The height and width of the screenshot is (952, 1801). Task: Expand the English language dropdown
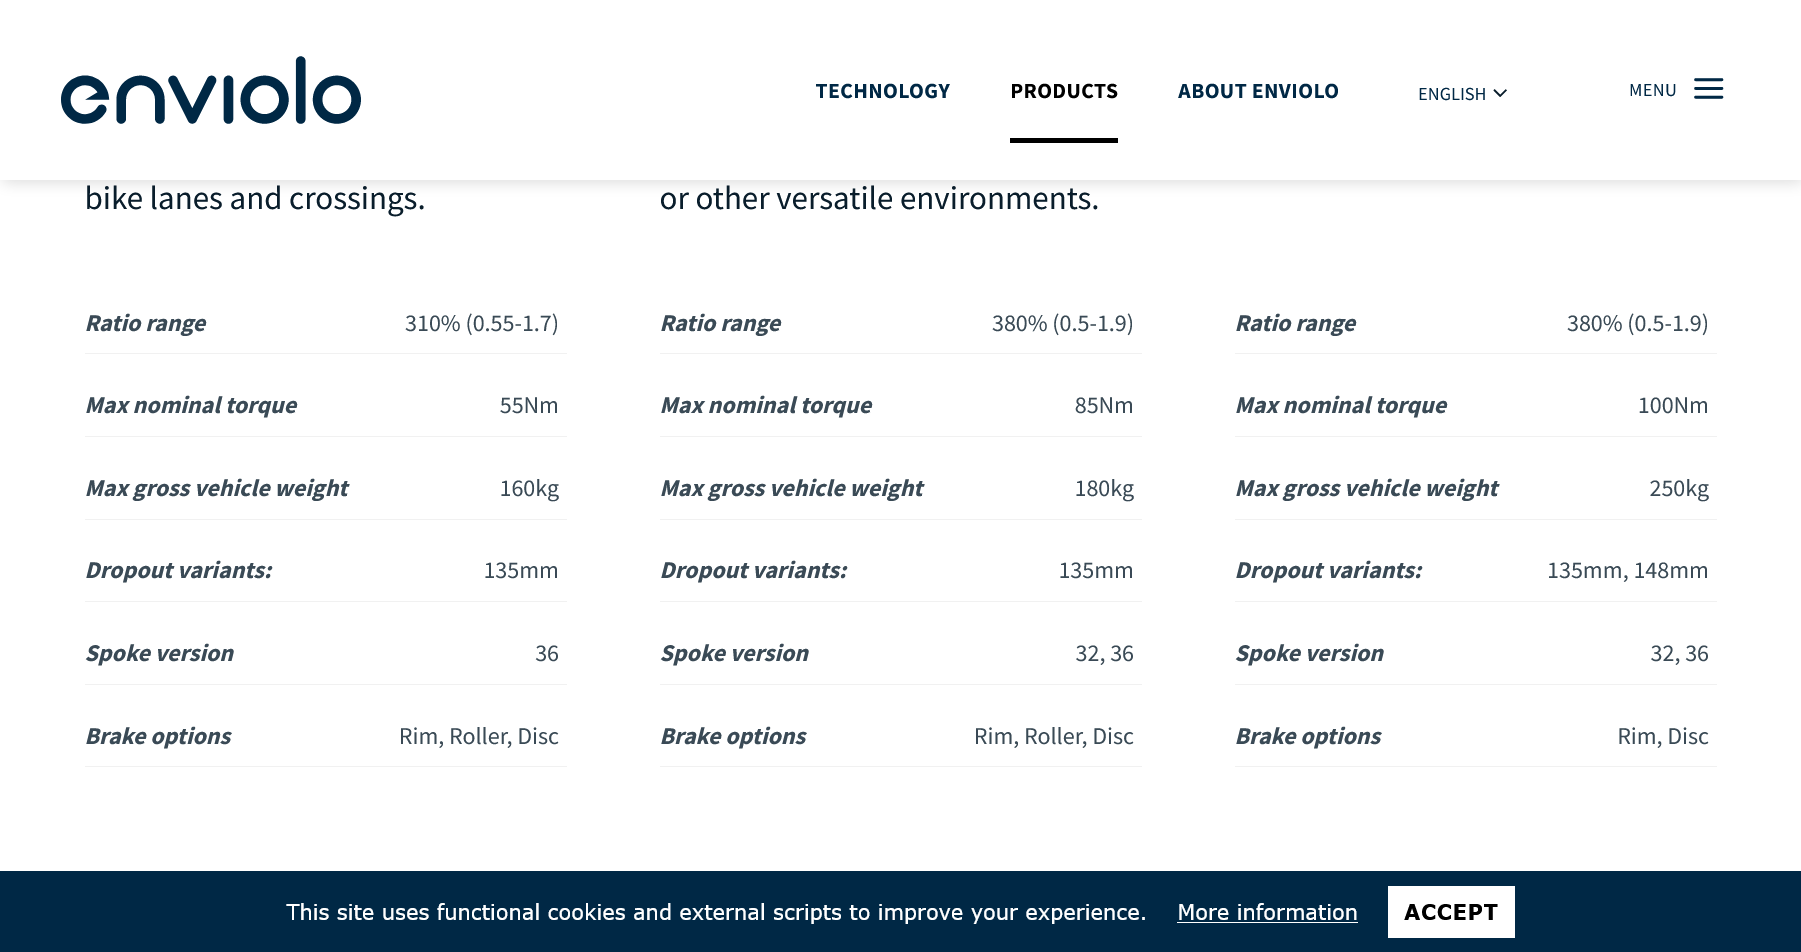[1462, 93]
